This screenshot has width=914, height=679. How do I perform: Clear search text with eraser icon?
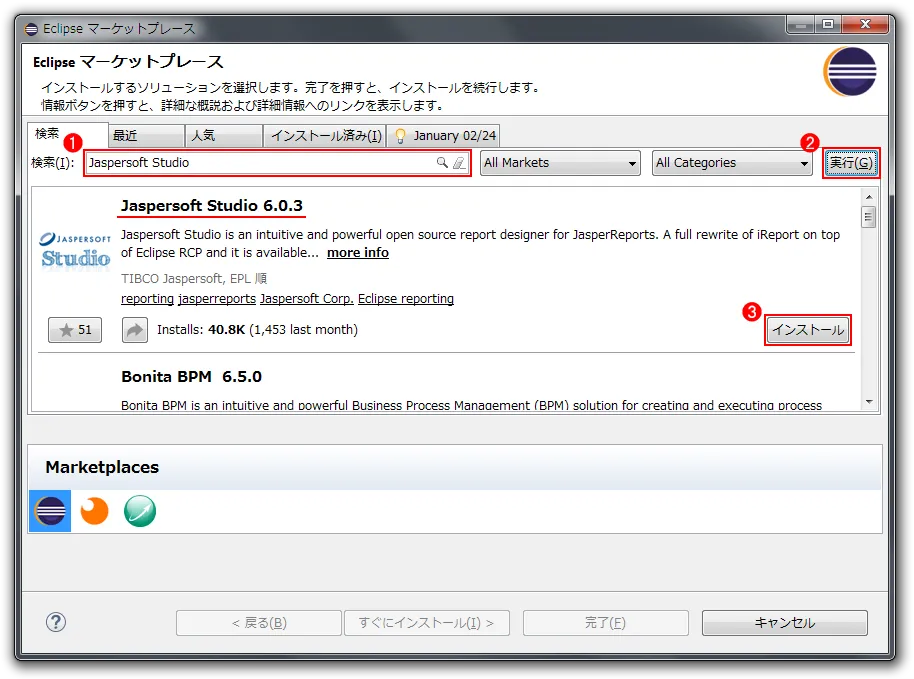[x=459, y=163]
